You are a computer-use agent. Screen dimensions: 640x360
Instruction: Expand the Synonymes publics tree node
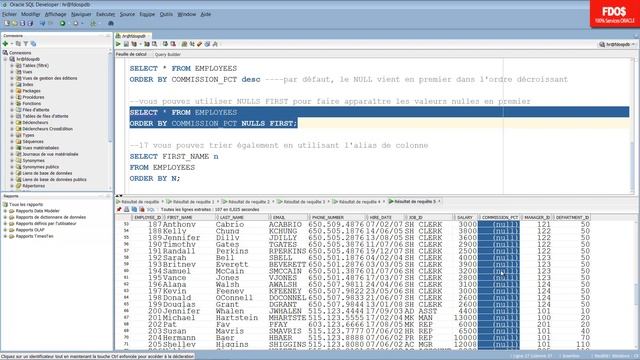[12, 167]
